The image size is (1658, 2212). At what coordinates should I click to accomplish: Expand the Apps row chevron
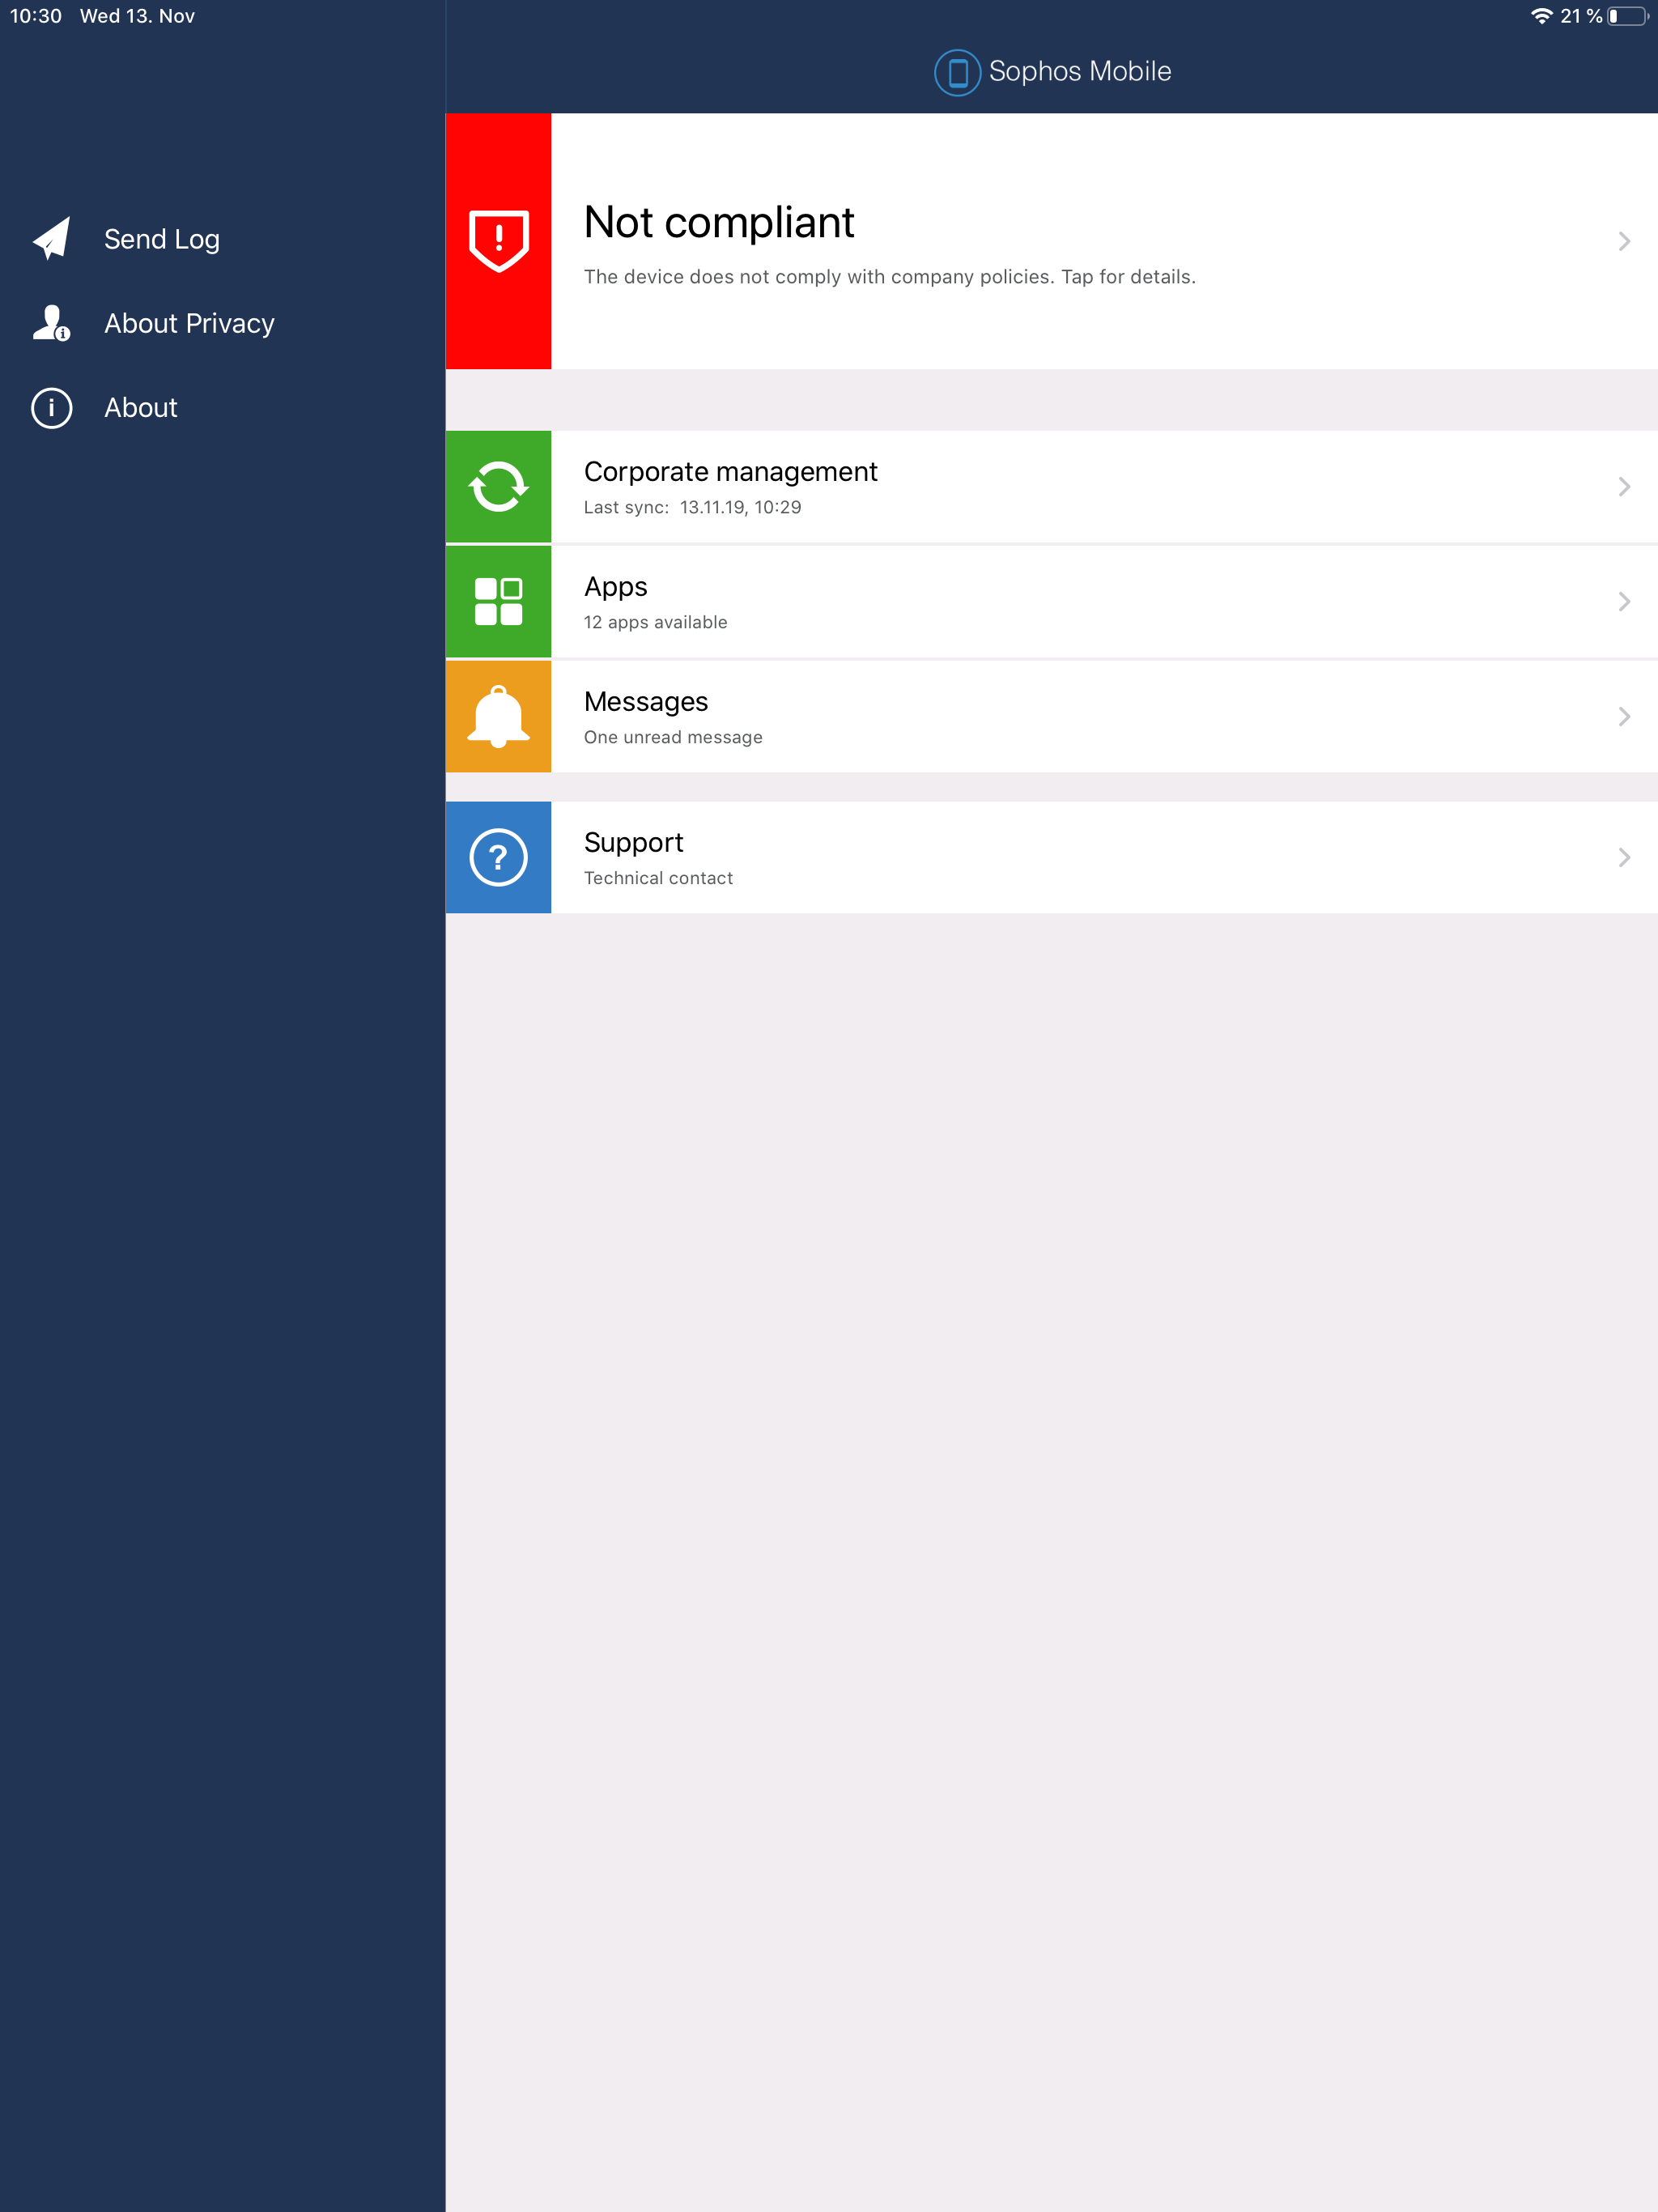[x=1623, y=602]
